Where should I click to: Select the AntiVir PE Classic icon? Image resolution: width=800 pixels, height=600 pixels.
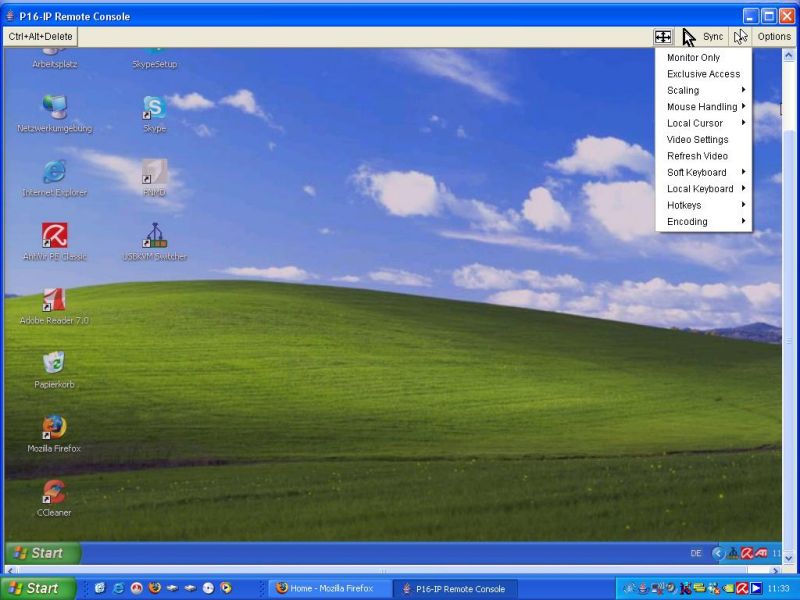click(x=55, y=241)
